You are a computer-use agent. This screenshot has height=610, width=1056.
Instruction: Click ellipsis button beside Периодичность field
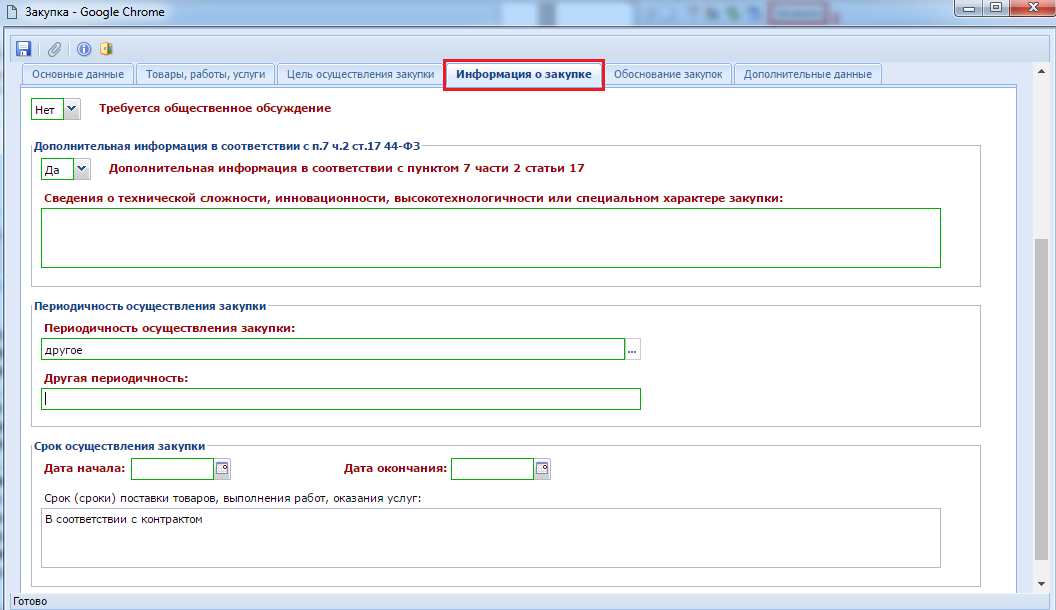coord(633,350)
